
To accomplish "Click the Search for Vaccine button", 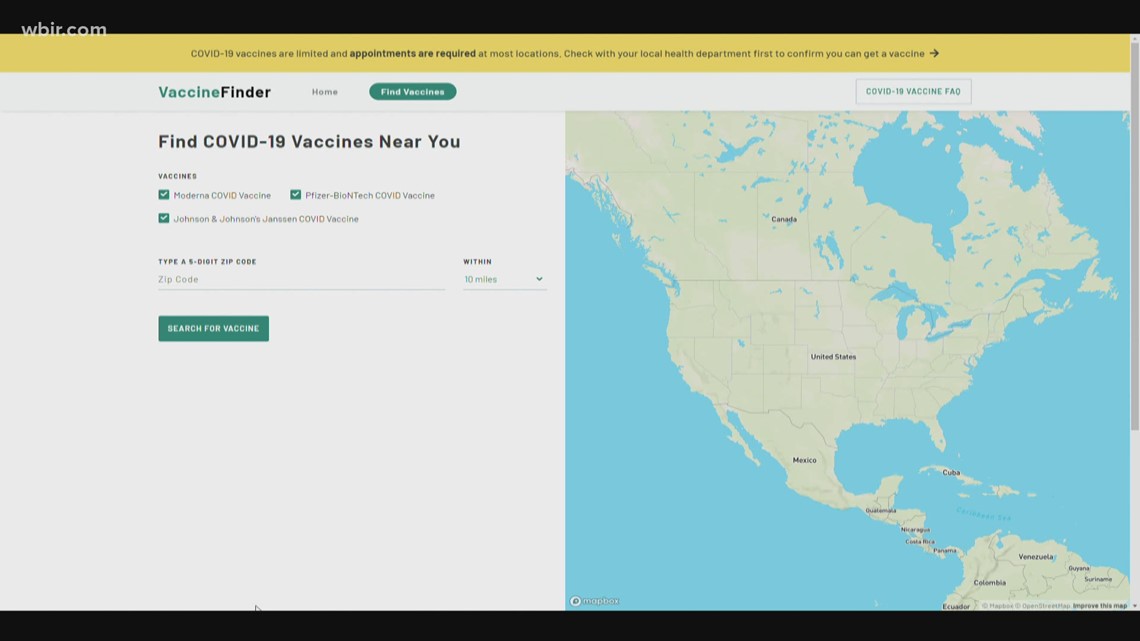I will click(214, 328).
